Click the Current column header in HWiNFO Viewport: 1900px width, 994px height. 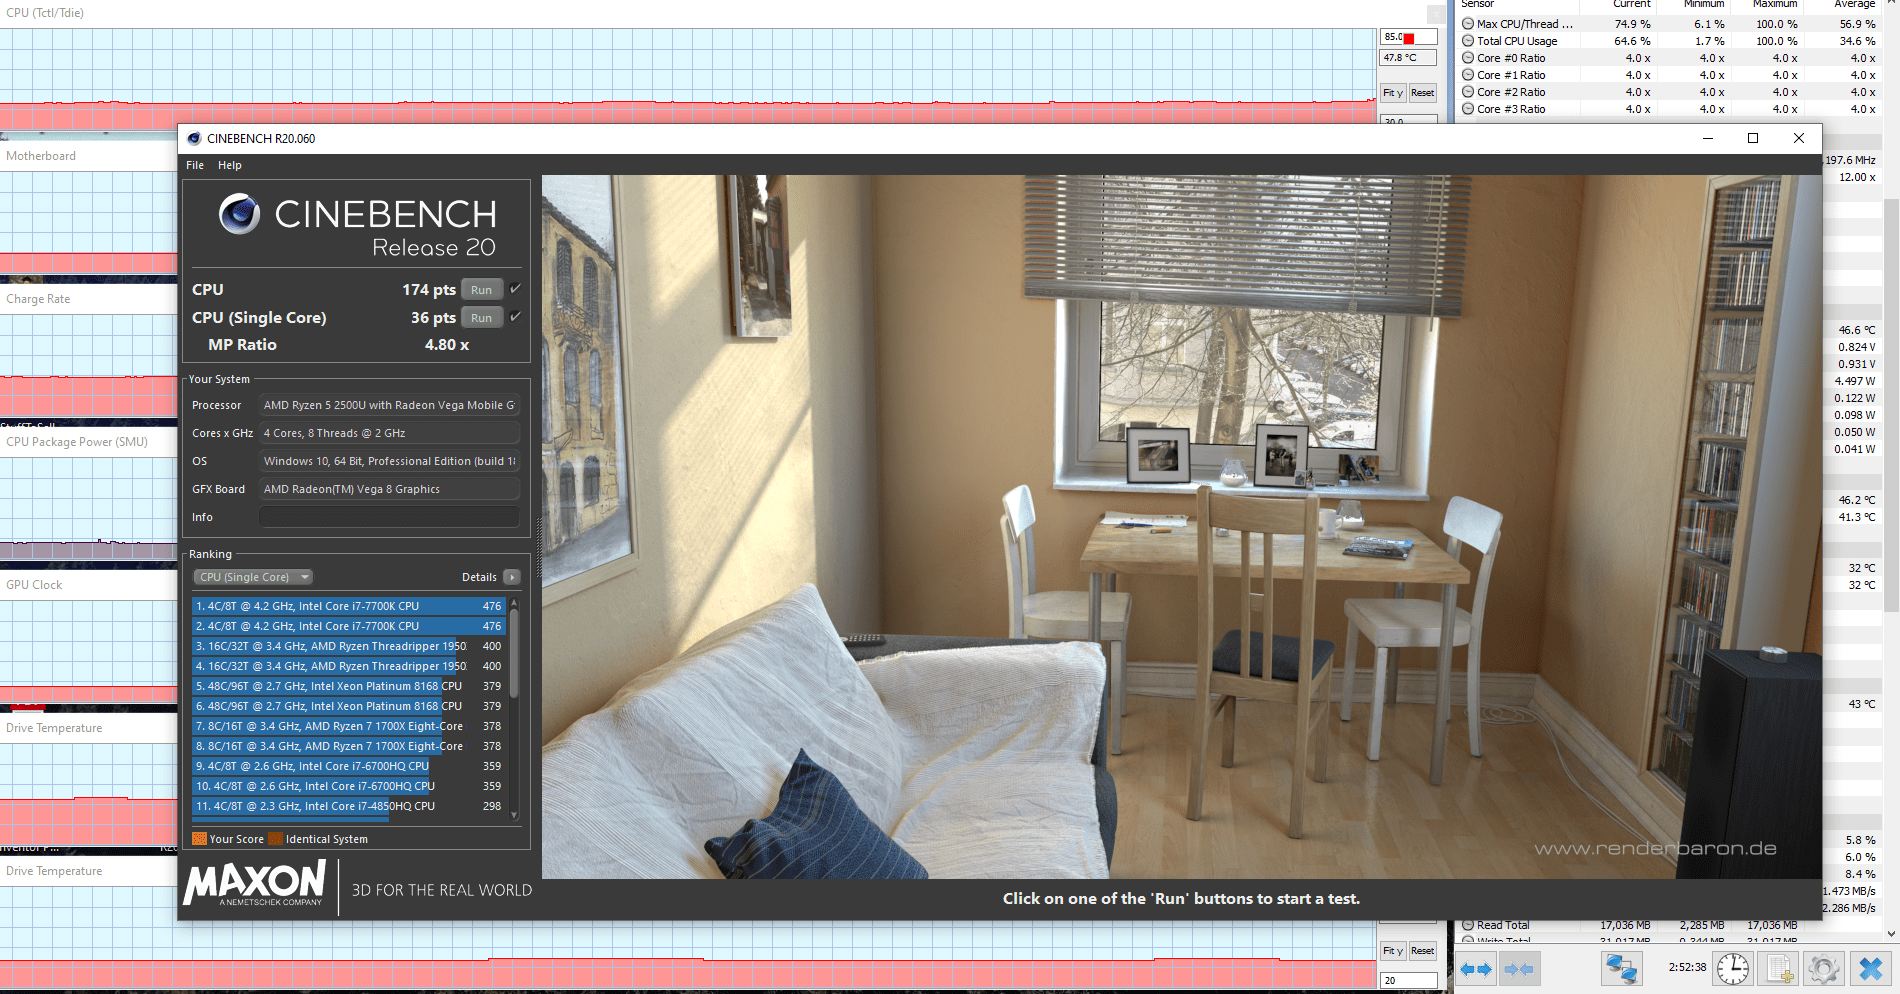tap(1631, 4)
